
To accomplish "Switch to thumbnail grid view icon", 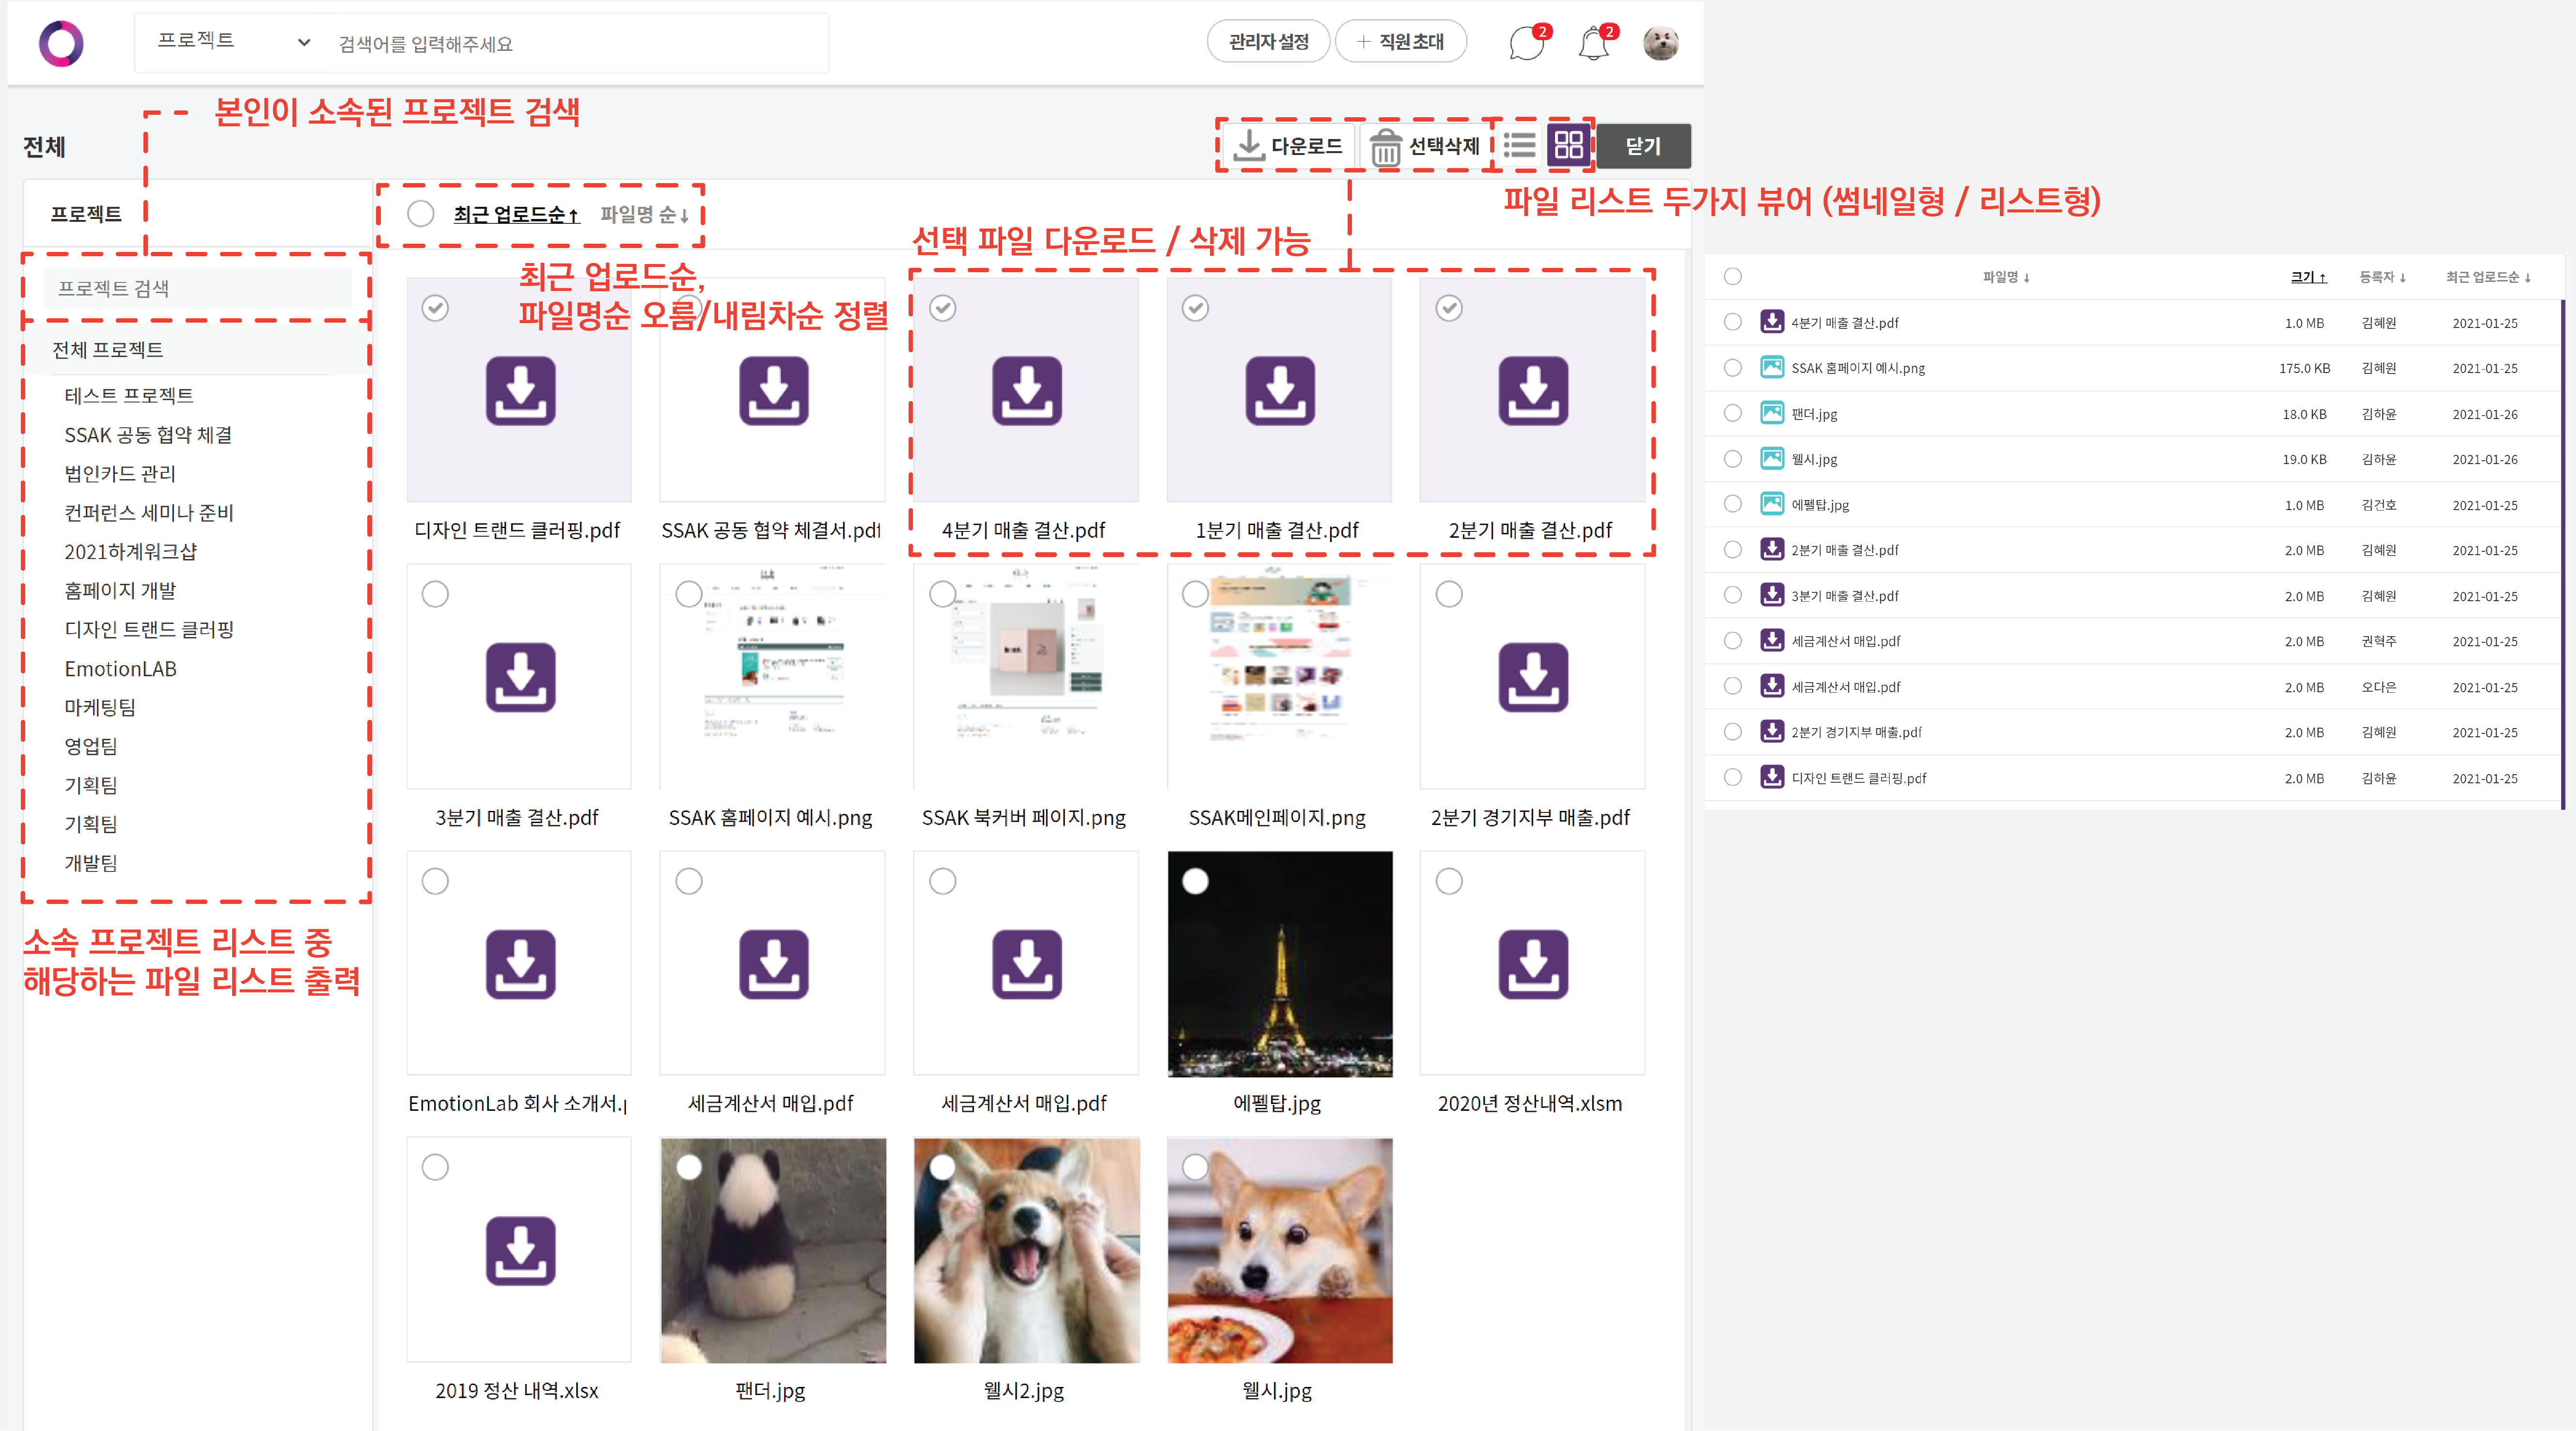I will tap(1568, 146).
